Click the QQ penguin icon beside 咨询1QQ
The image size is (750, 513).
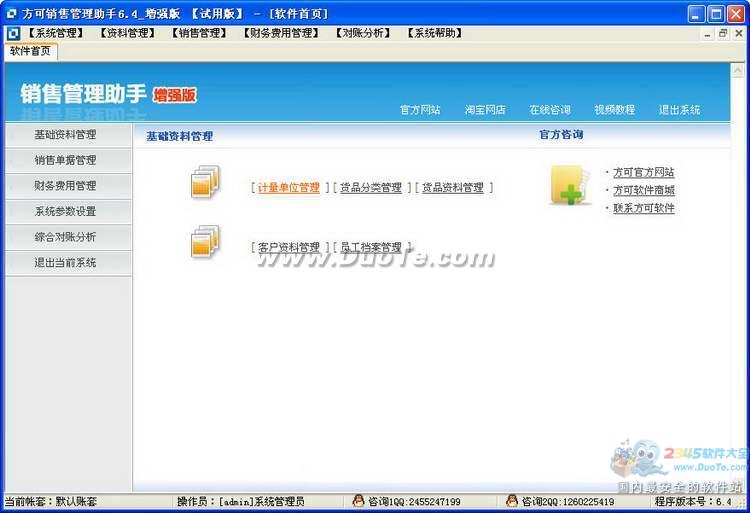click(358, 501)
